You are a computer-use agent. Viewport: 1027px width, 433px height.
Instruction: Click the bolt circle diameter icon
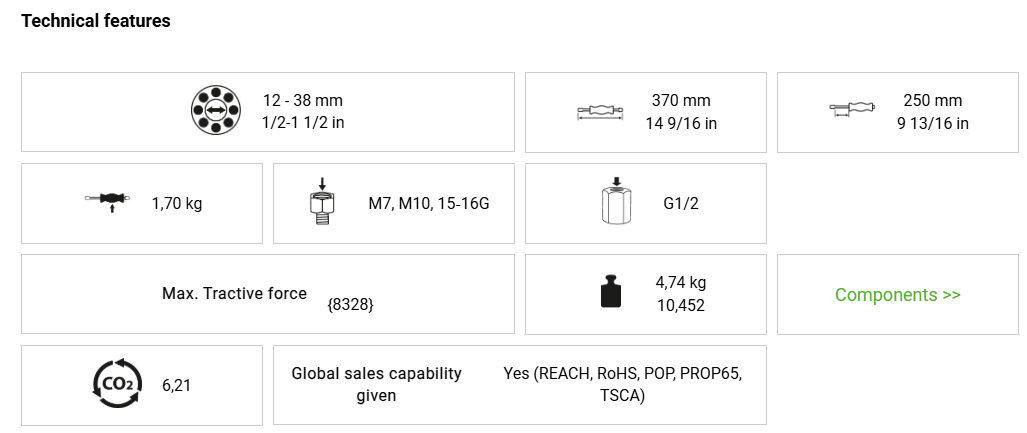click(x=213, y=111)
